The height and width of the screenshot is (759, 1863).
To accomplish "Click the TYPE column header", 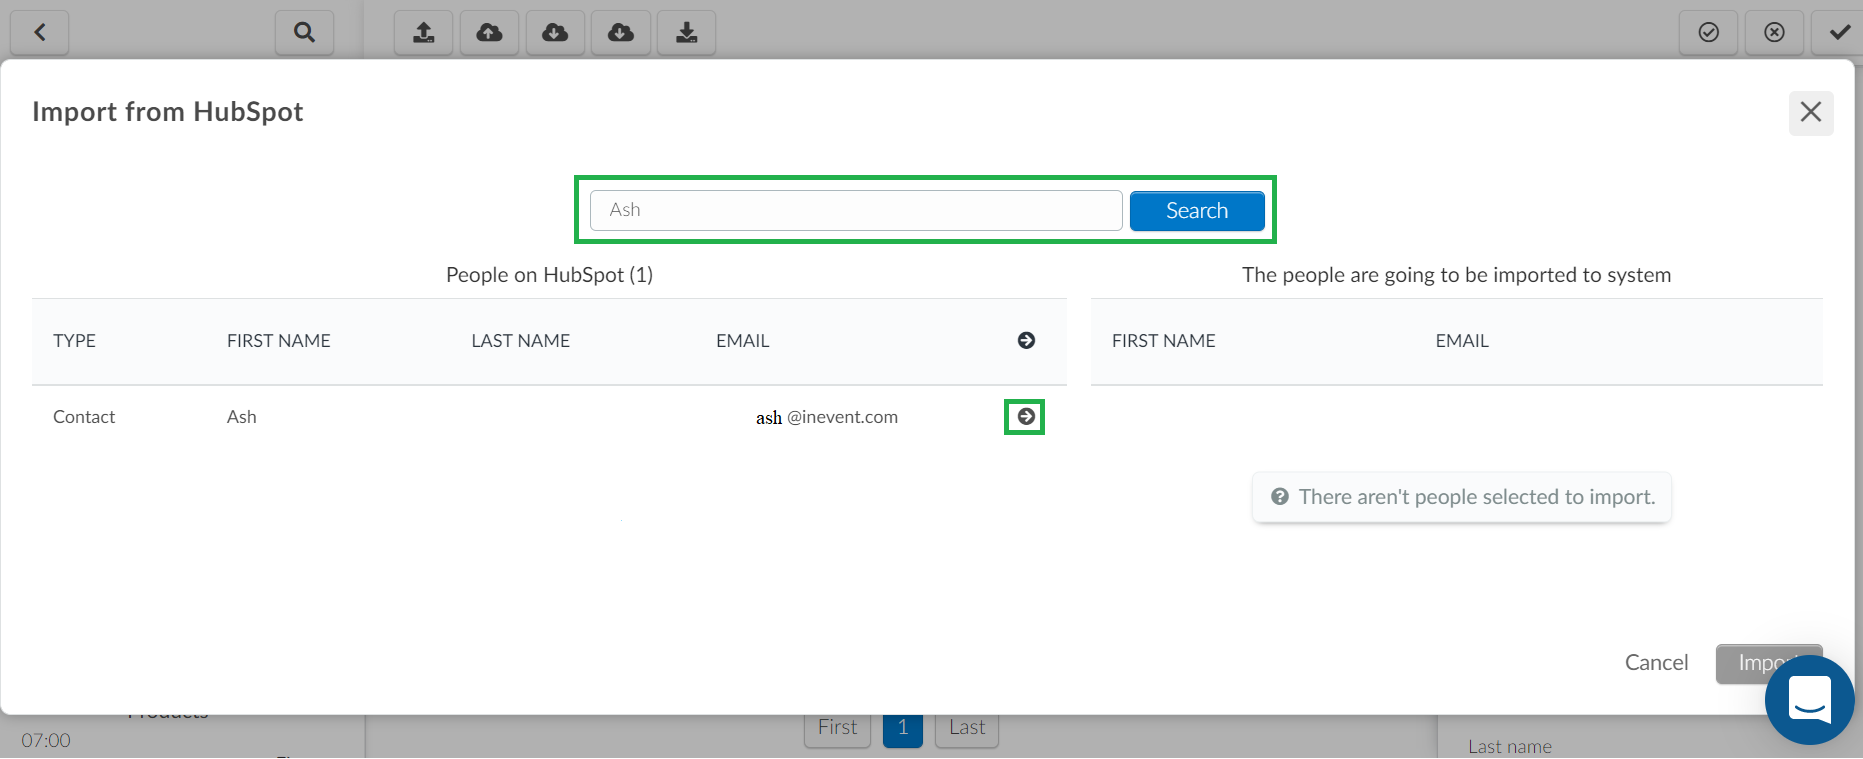I will pos(75,341).
